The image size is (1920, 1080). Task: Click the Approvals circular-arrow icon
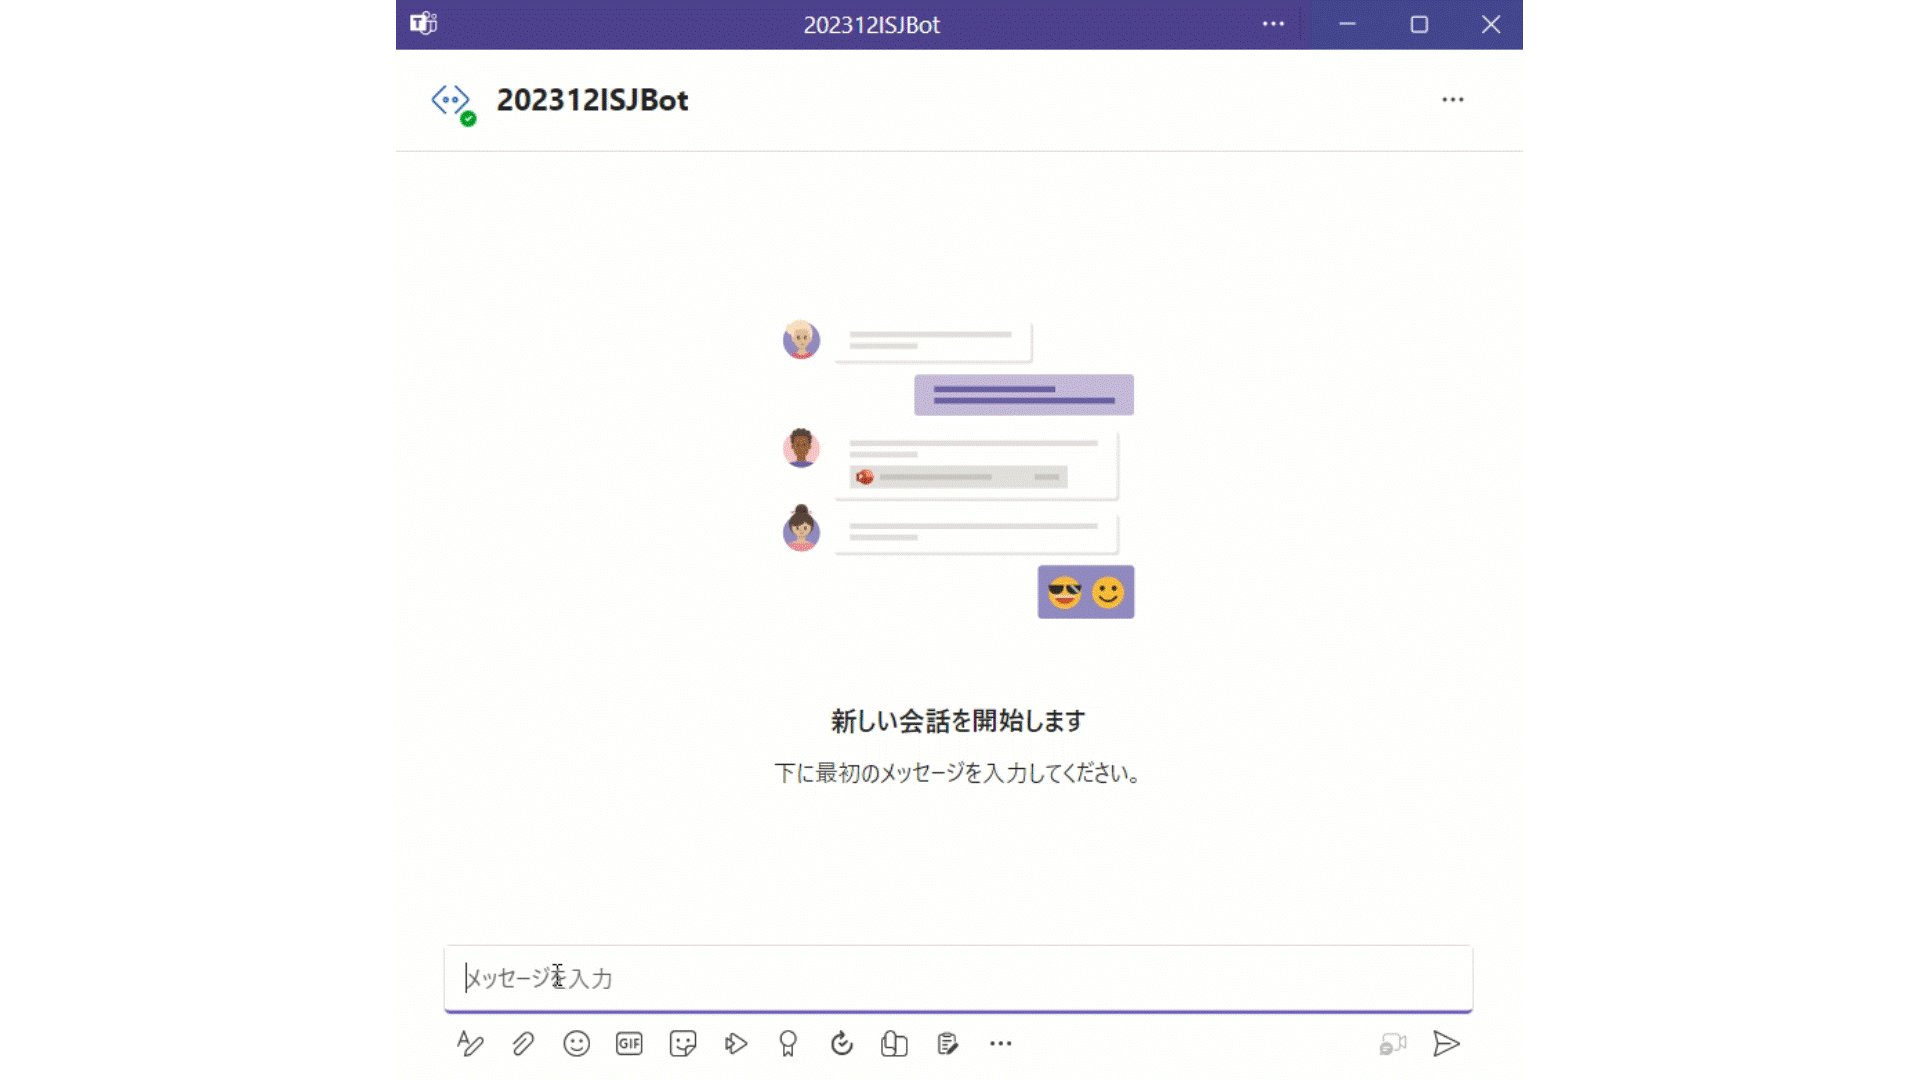(x=842, y=1044)
